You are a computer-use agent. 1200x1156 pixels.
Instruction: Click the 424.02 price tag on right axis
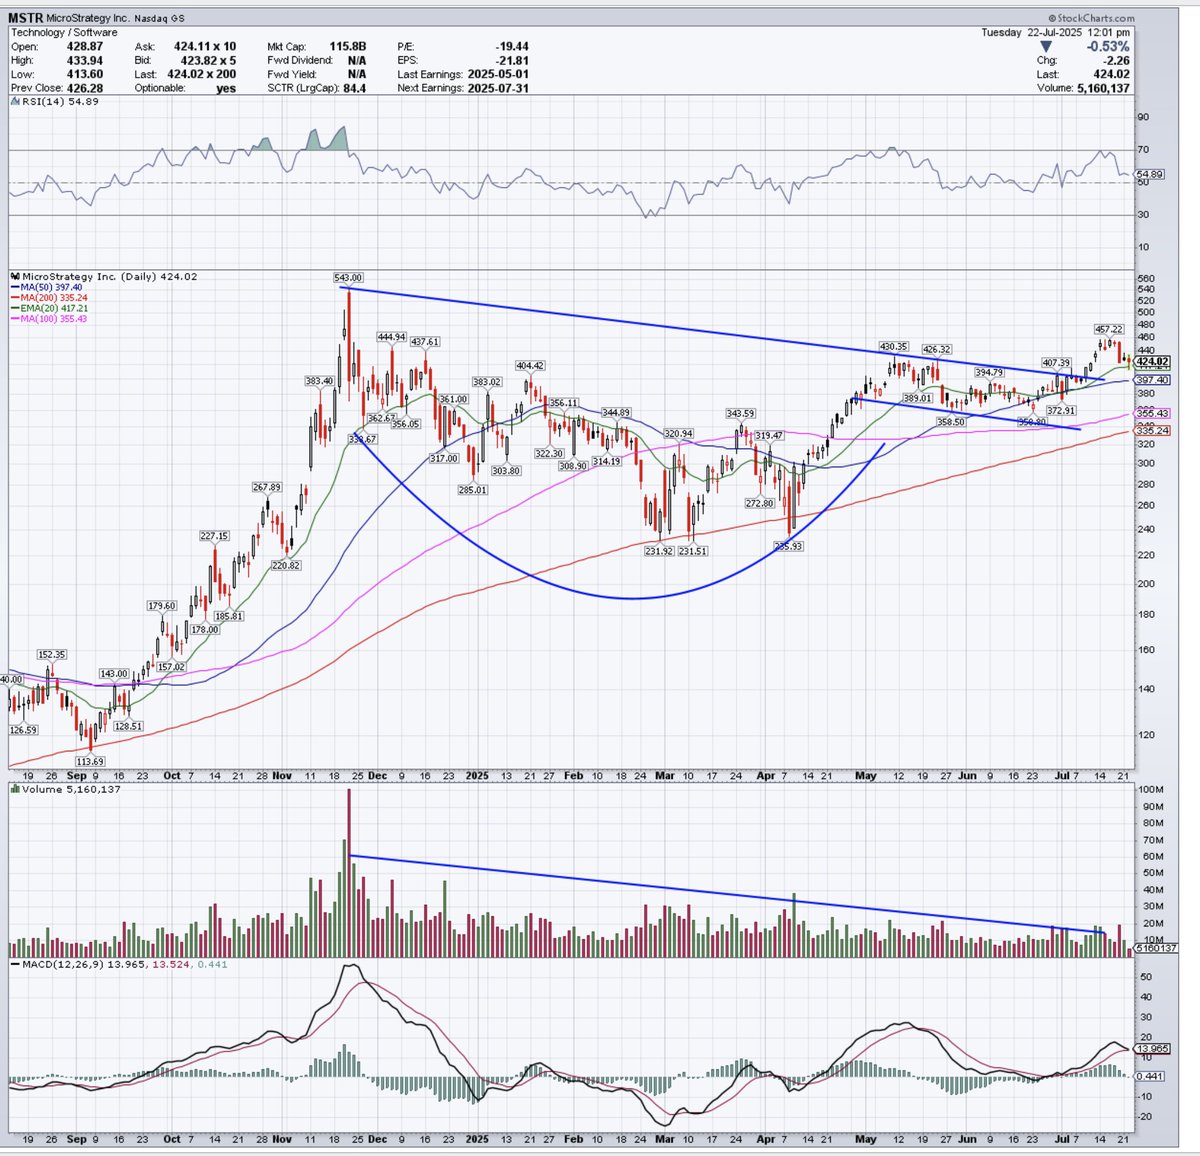pyautogui.click(x=1153, y=361)
